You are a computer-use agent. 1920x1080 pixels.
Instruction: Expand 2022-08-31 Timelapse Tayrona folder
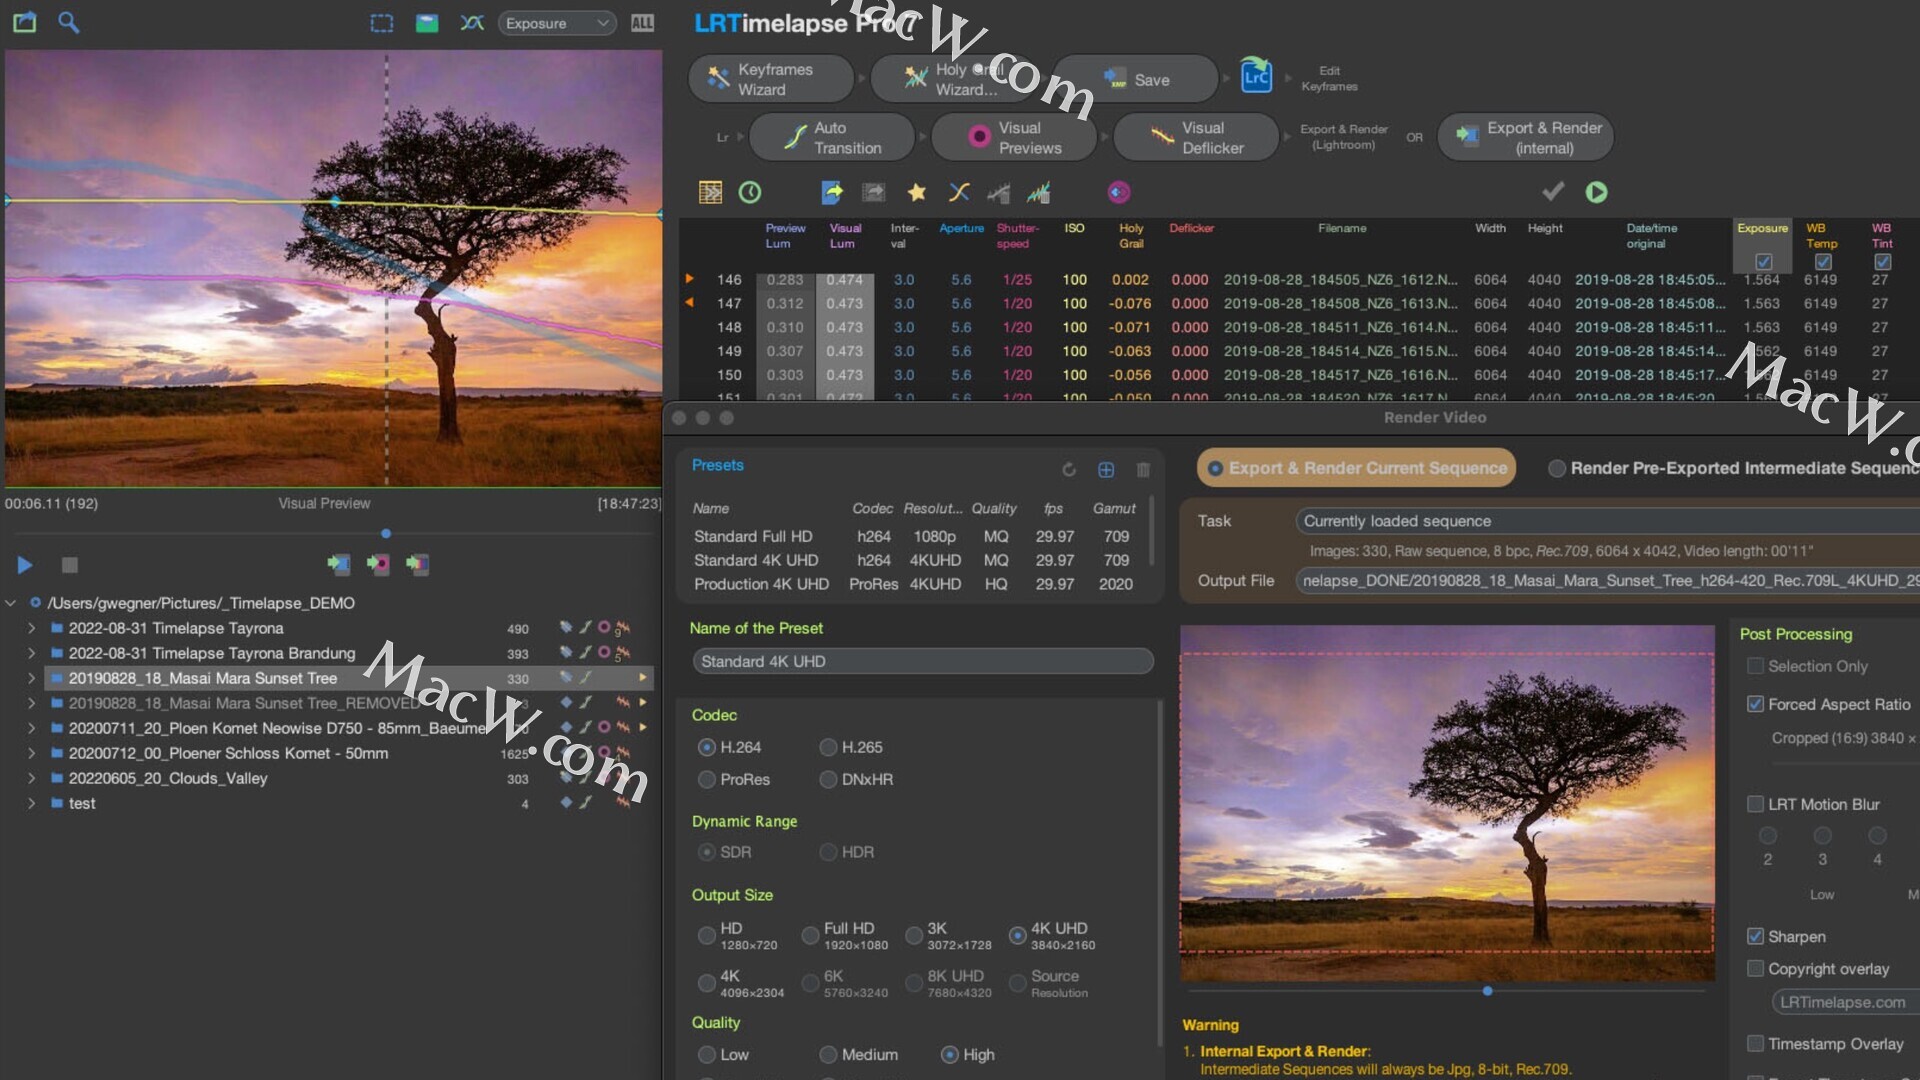pyautogui.click(x=31, y=628)
